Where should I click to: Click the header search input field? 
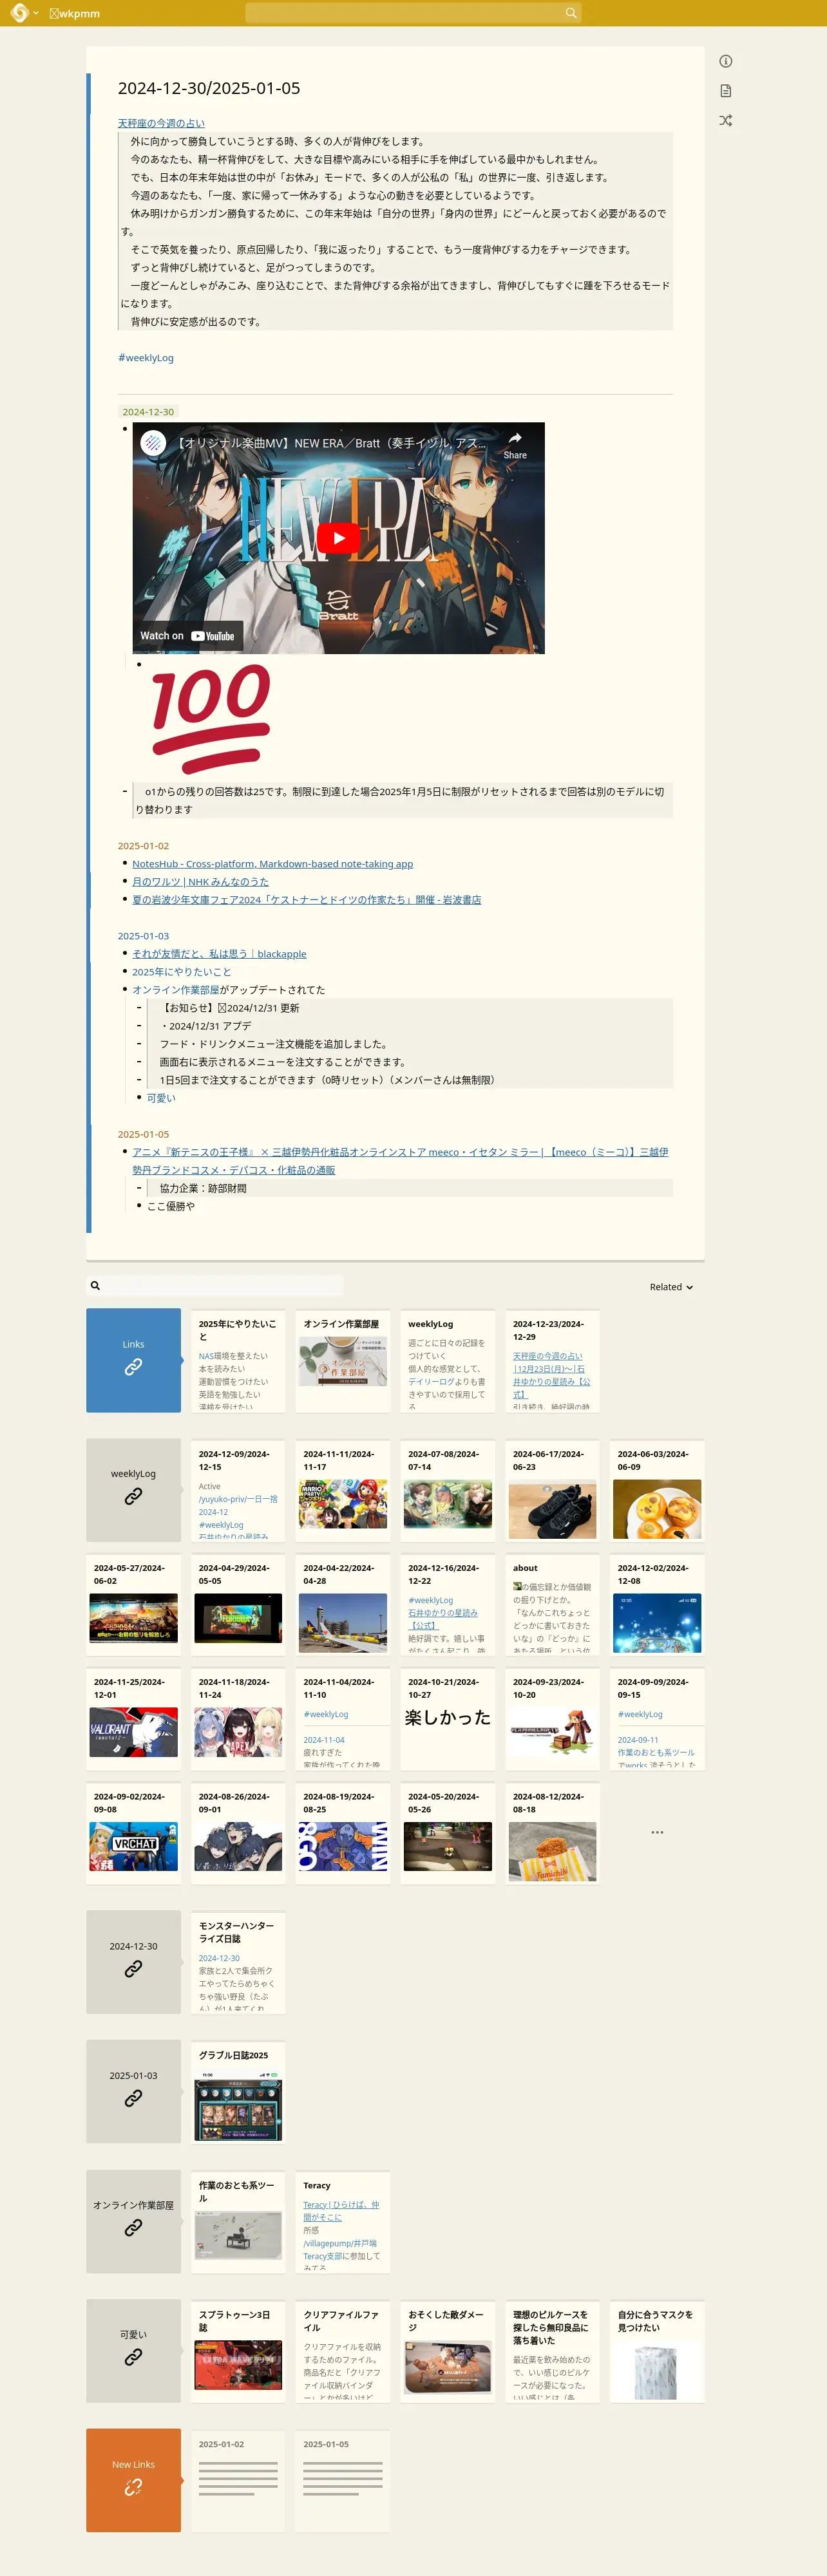pyautogui.click(x=404, y=13)
